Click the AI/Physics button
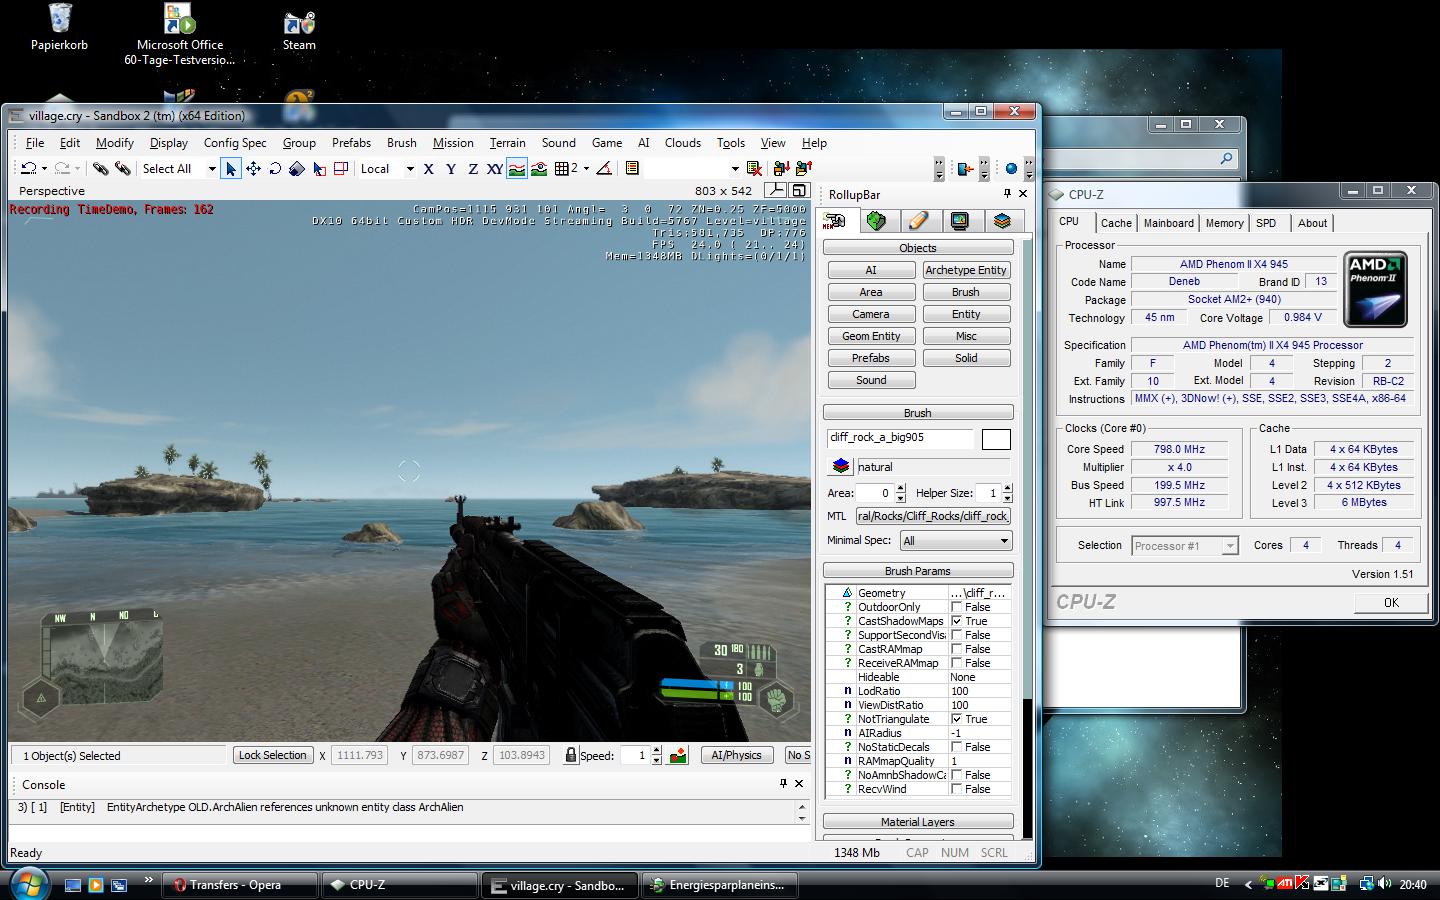This screenshot has width=1440, height=900. point(736,755)
